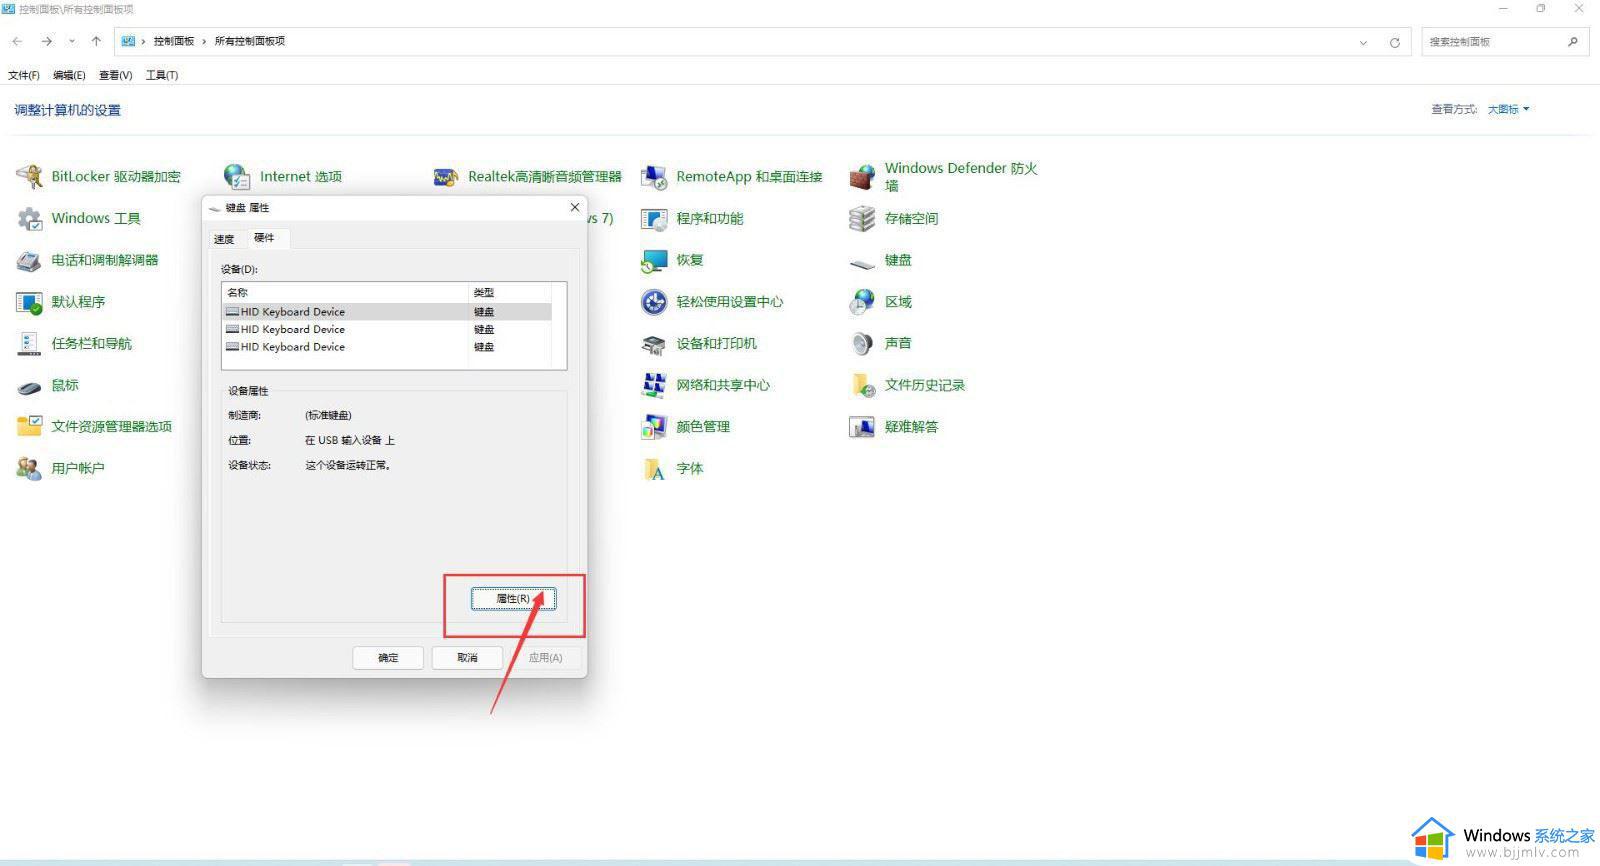Open recent locations dropdown chevron

tap(71, 41)
